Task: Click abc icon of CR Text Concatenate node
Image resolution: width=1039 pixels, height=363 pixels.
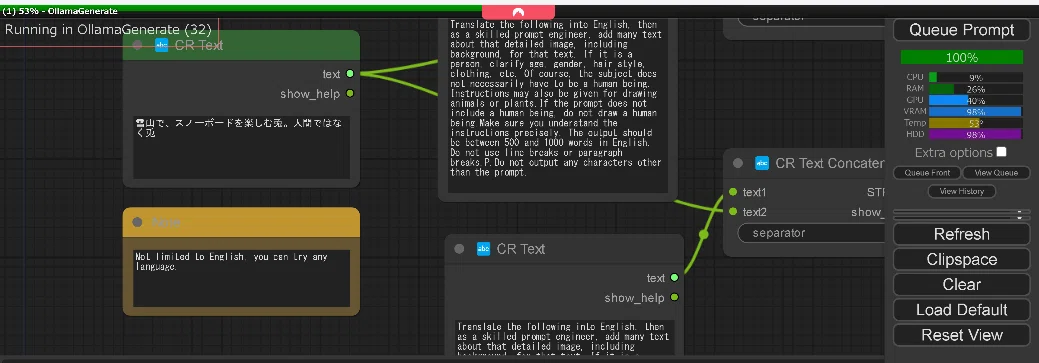Action: click(762, 163)
